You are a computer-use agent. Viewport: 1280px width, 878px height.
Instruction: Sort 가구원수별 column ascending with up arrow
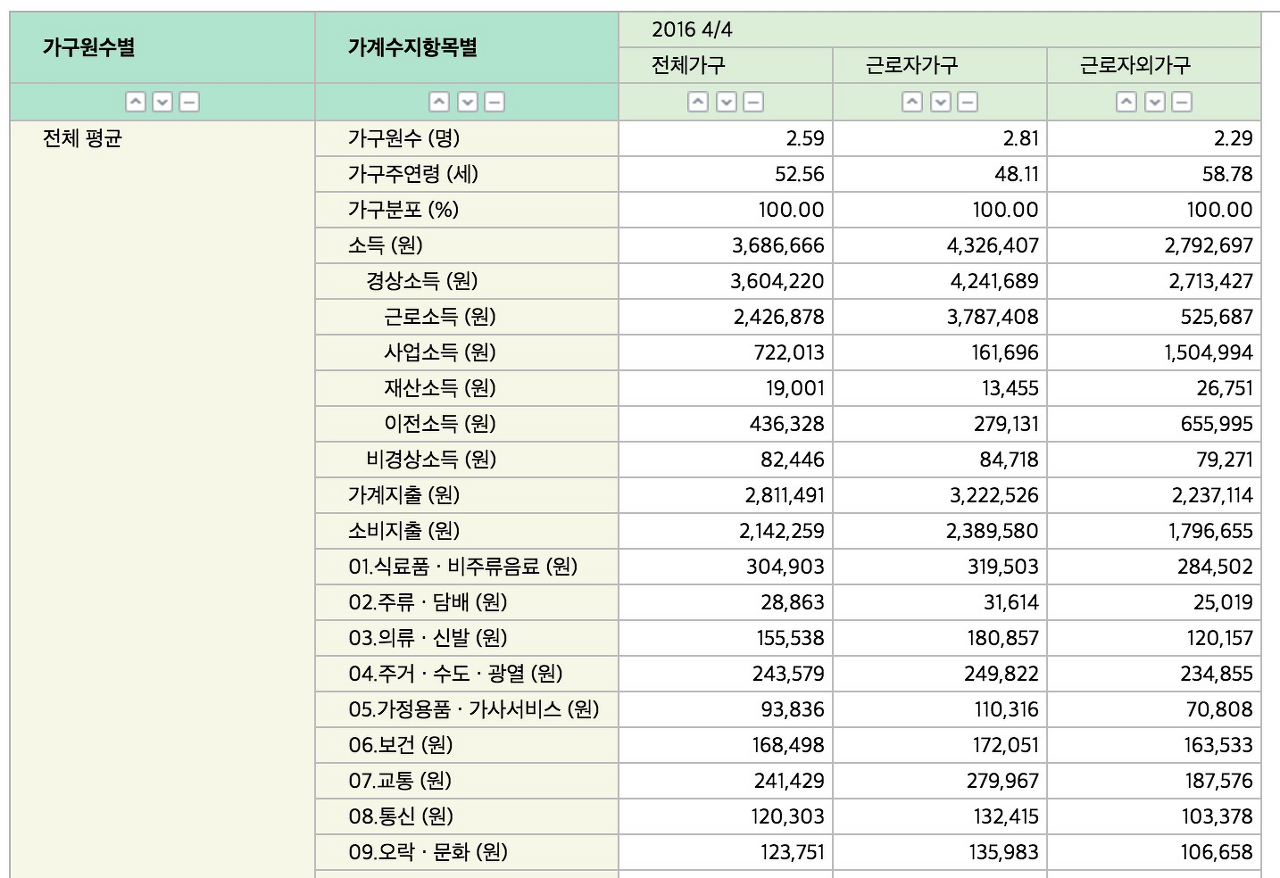[x=135, y=102]
